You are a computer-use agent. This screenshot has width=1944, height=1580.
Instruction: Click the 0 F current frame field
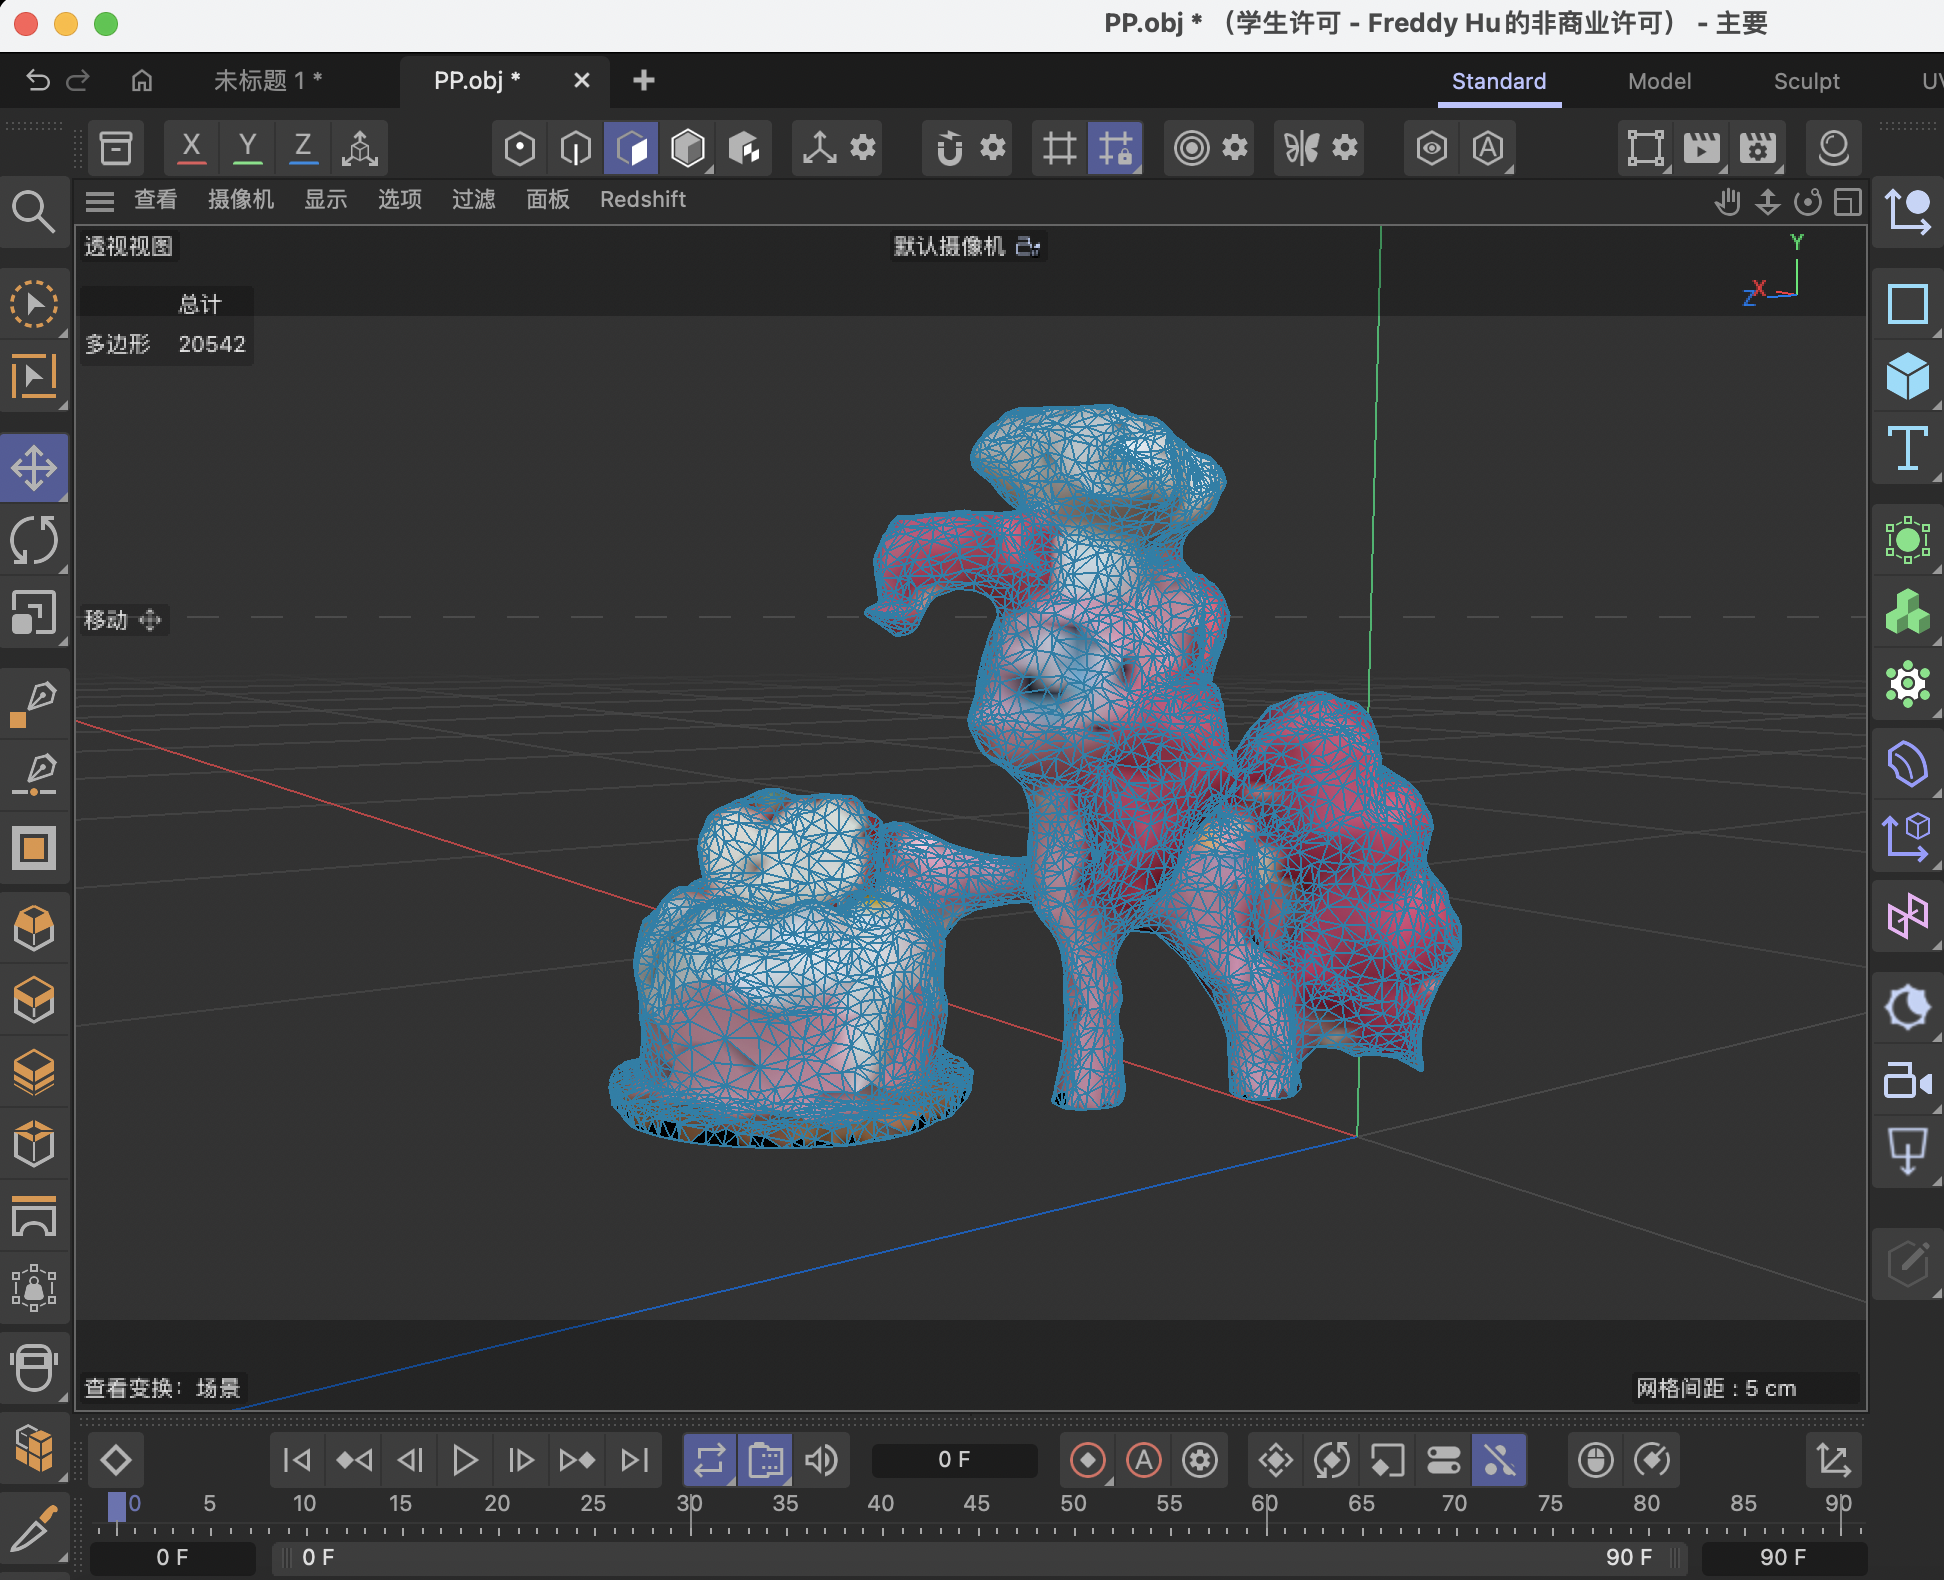click(x=953, y=1459)
